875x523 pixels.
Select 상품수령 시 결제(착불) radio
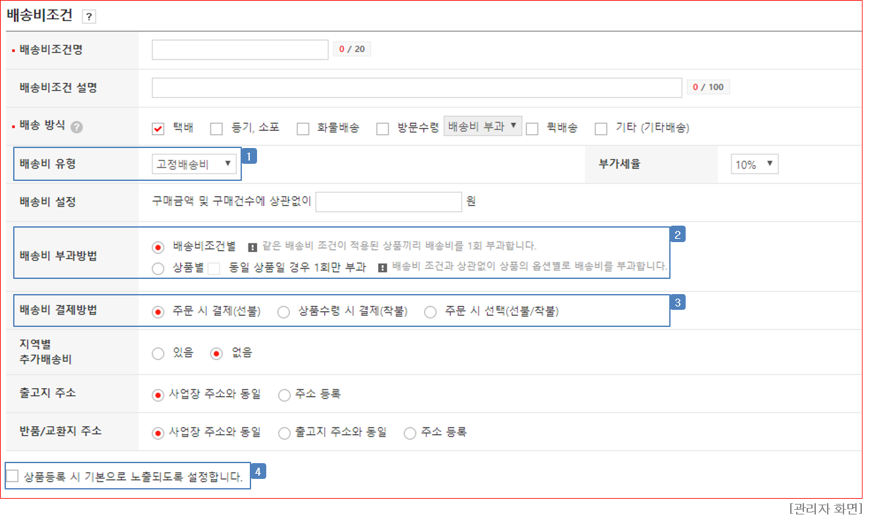[x=283, y=312]
